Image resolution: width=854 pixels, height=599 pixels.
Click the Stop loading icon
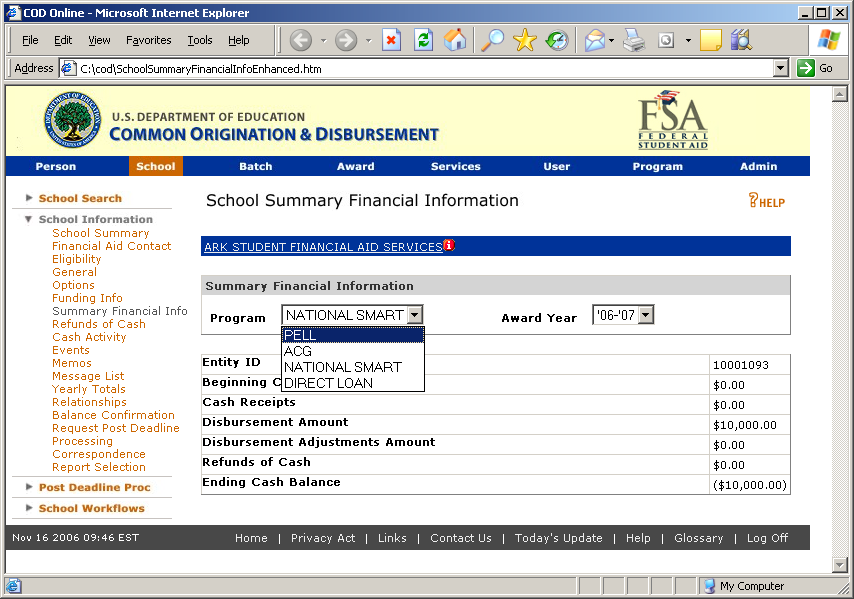point(391,40)
